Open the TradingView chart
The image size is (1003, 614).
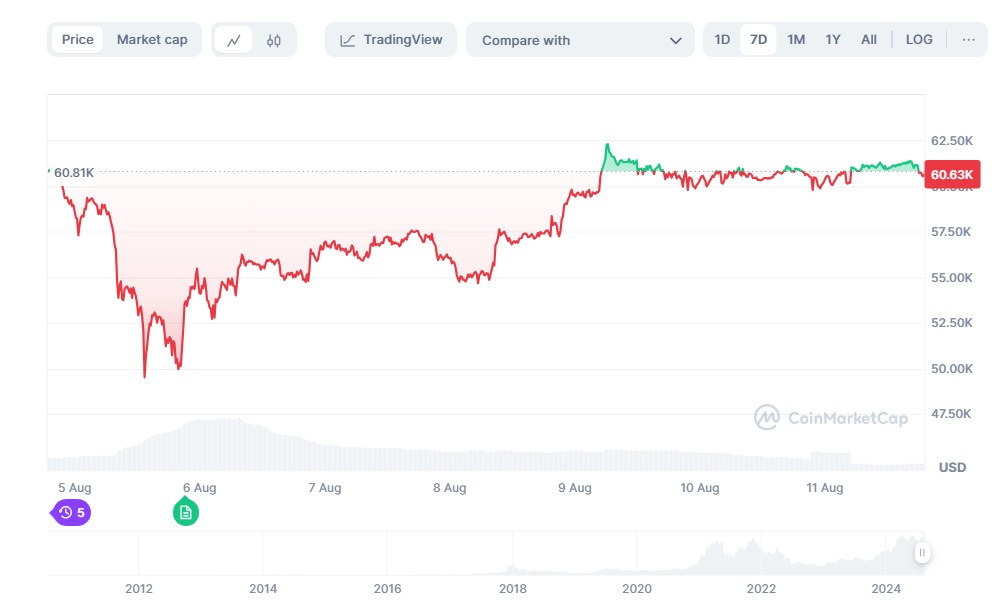[x=391, y=40]
